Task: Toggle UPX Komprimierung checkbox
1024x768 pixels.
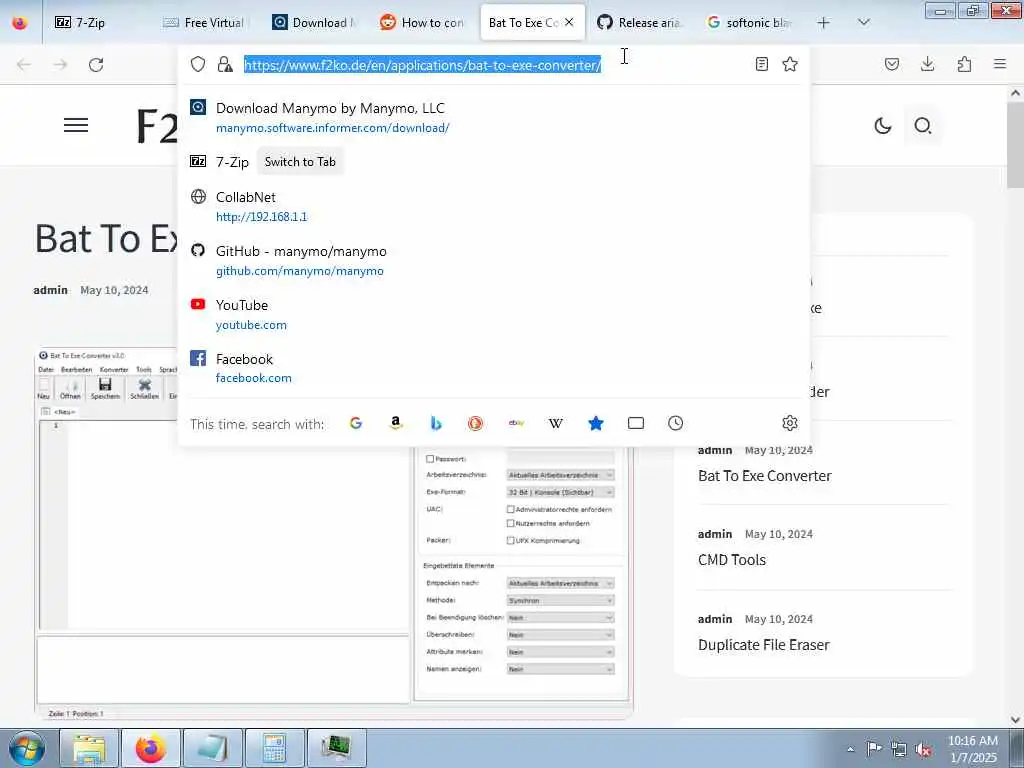Action: click(x=511, y=540)
